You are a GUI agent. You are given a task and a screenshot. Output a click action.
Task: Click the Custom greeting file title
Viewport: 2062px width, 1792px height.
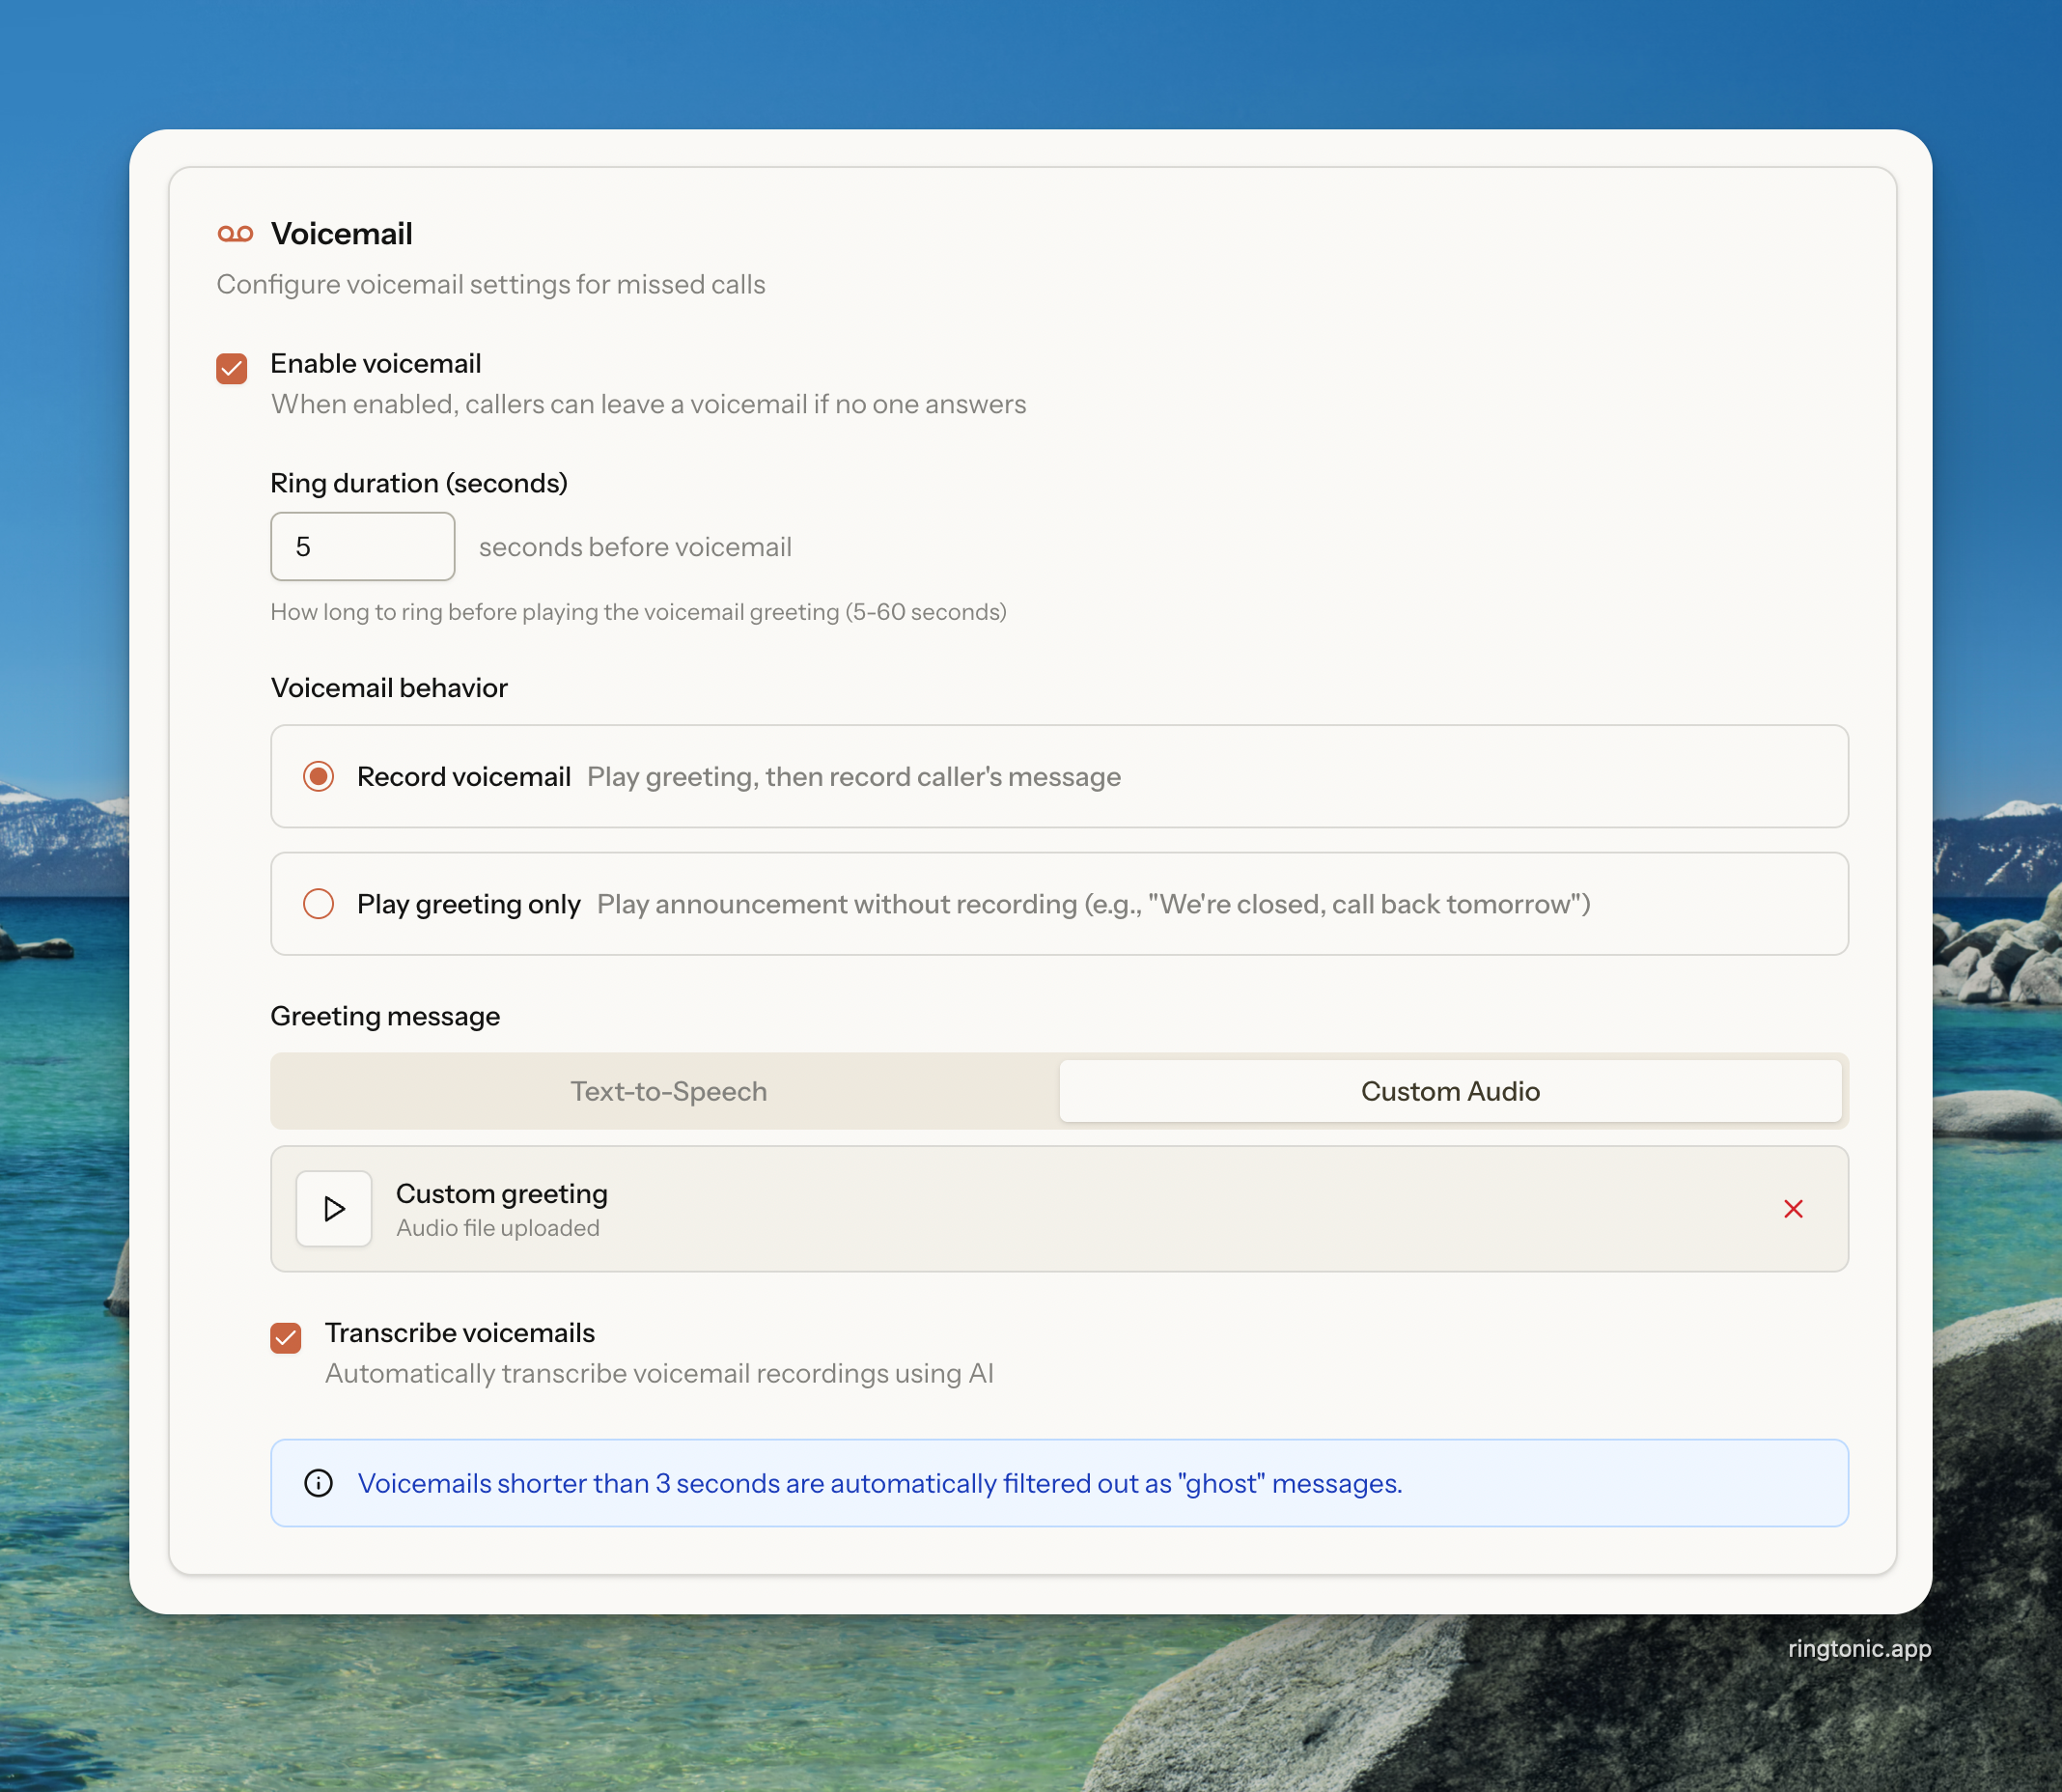[501, 1194]
